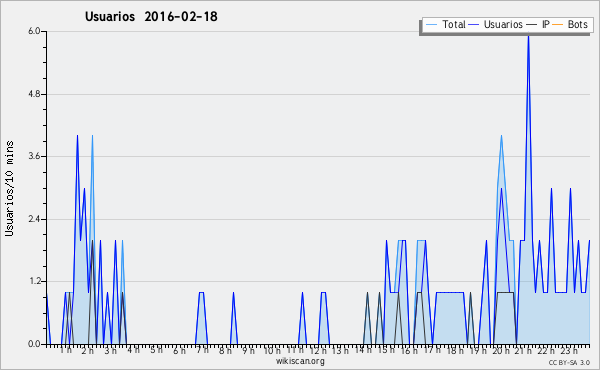Click the '2.4' y-axis value
Viewport: 600px width, 370px height.
tap(34, 219)
